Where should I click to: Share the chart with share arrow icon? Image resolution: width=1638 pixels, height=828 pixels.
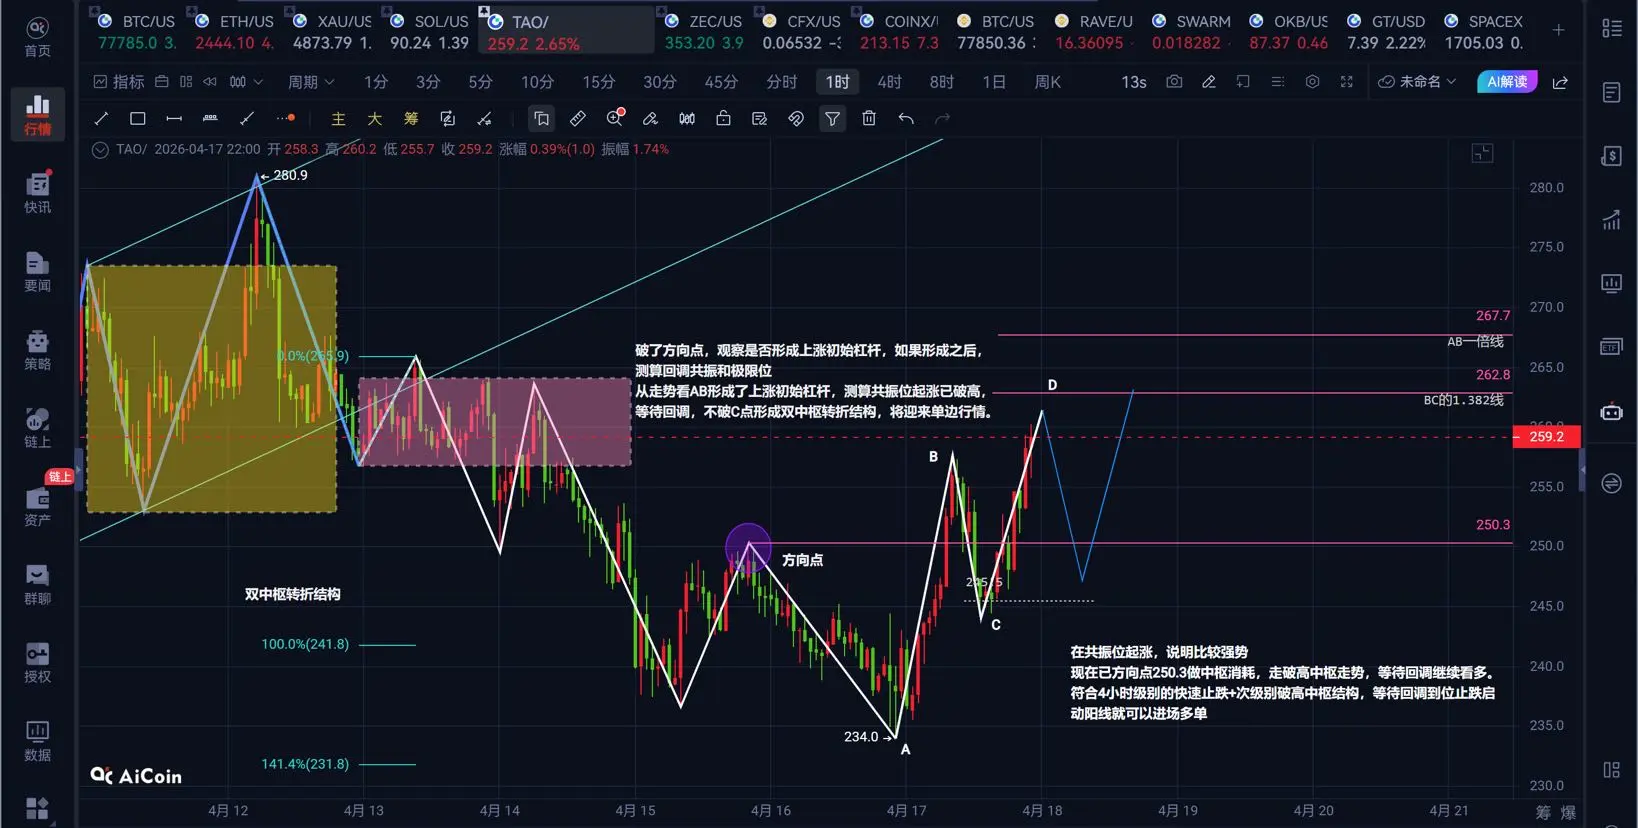(x=1560, y=82)
